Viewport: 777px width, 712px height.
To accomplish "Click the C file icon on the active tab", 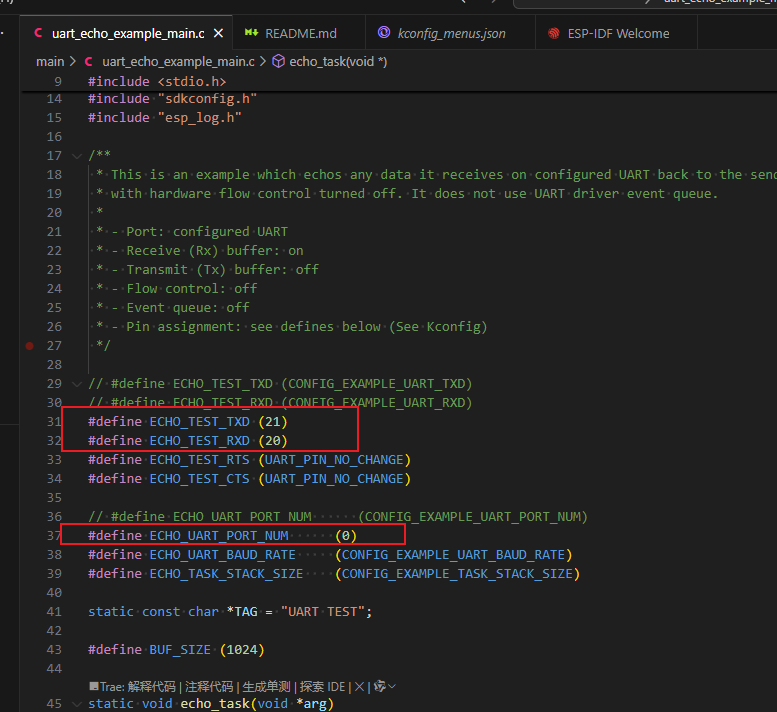I will click(38, 34).
